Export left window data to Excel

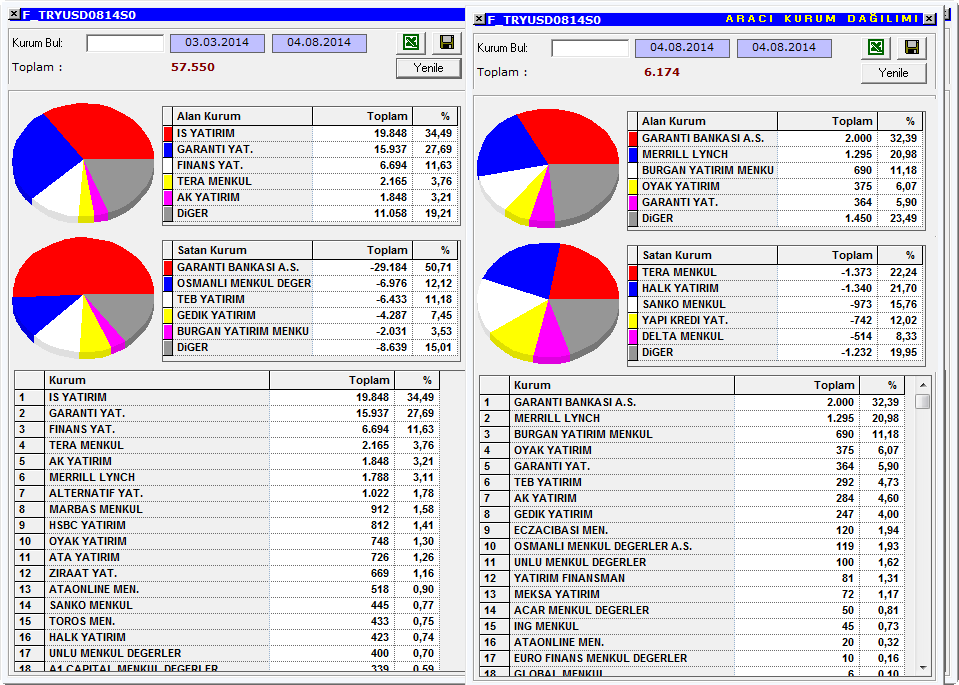412,42
